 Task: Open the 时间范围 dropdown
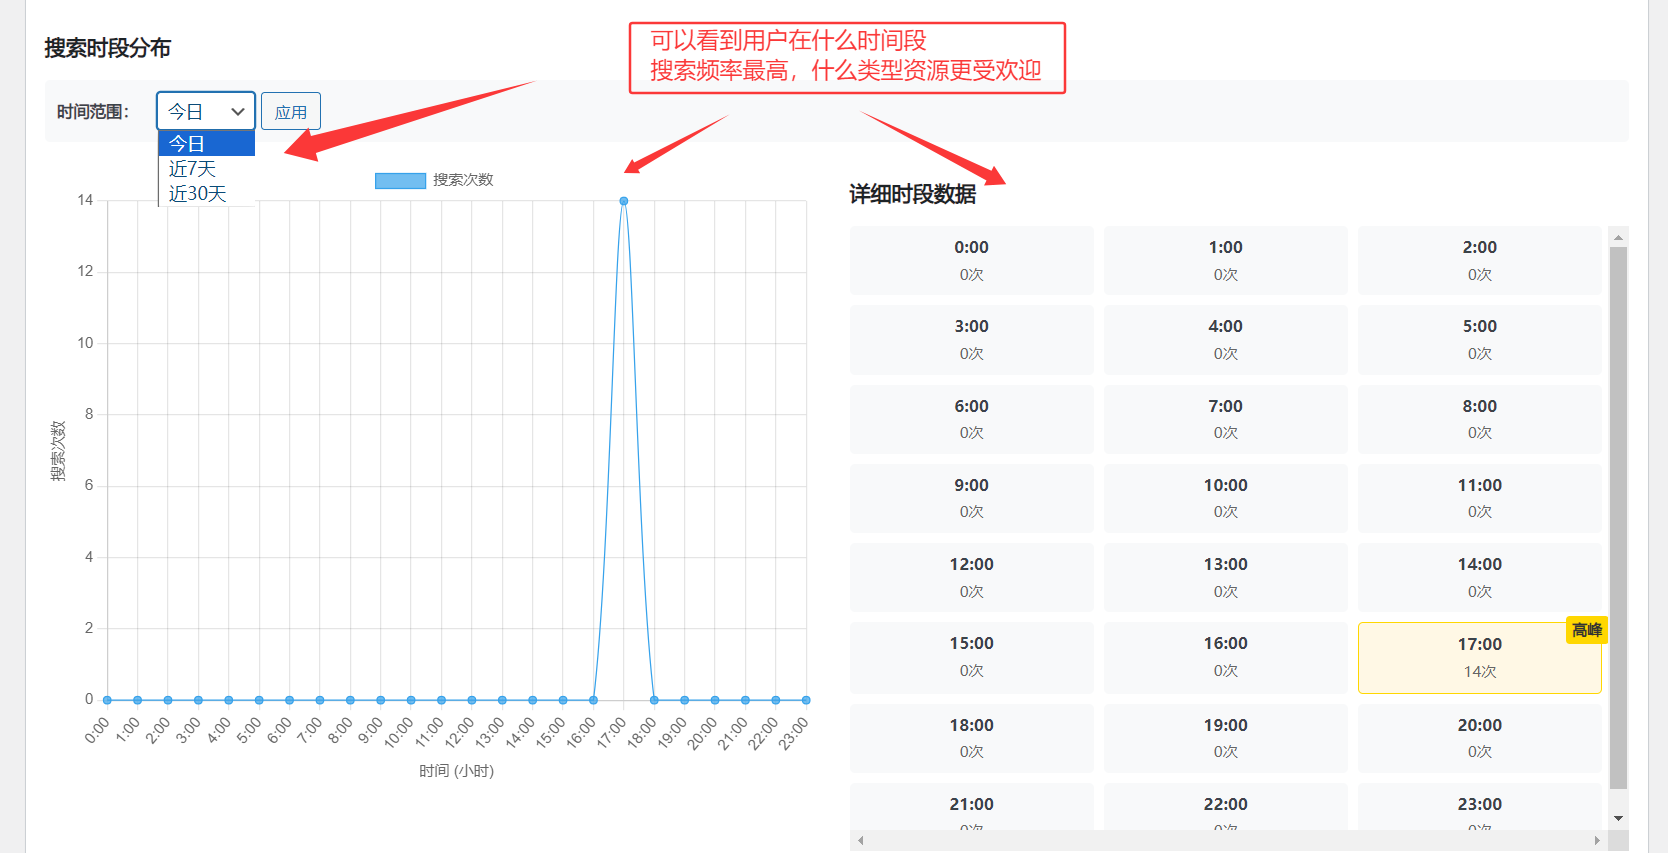point(205,111)
